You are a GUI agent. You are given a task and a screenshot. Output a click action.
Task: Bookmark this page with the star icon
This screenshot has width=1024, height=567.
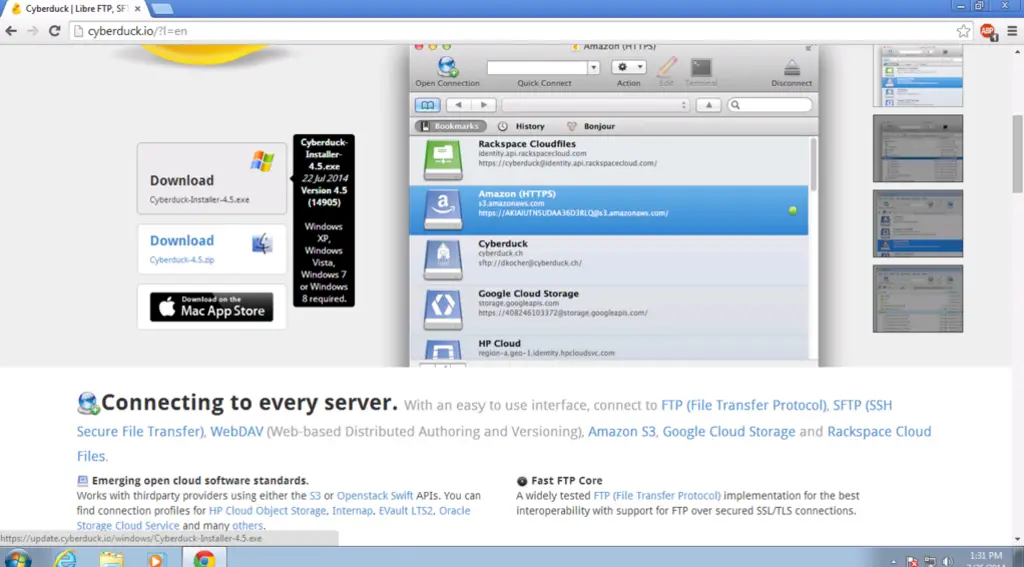[x=963, y=31]
